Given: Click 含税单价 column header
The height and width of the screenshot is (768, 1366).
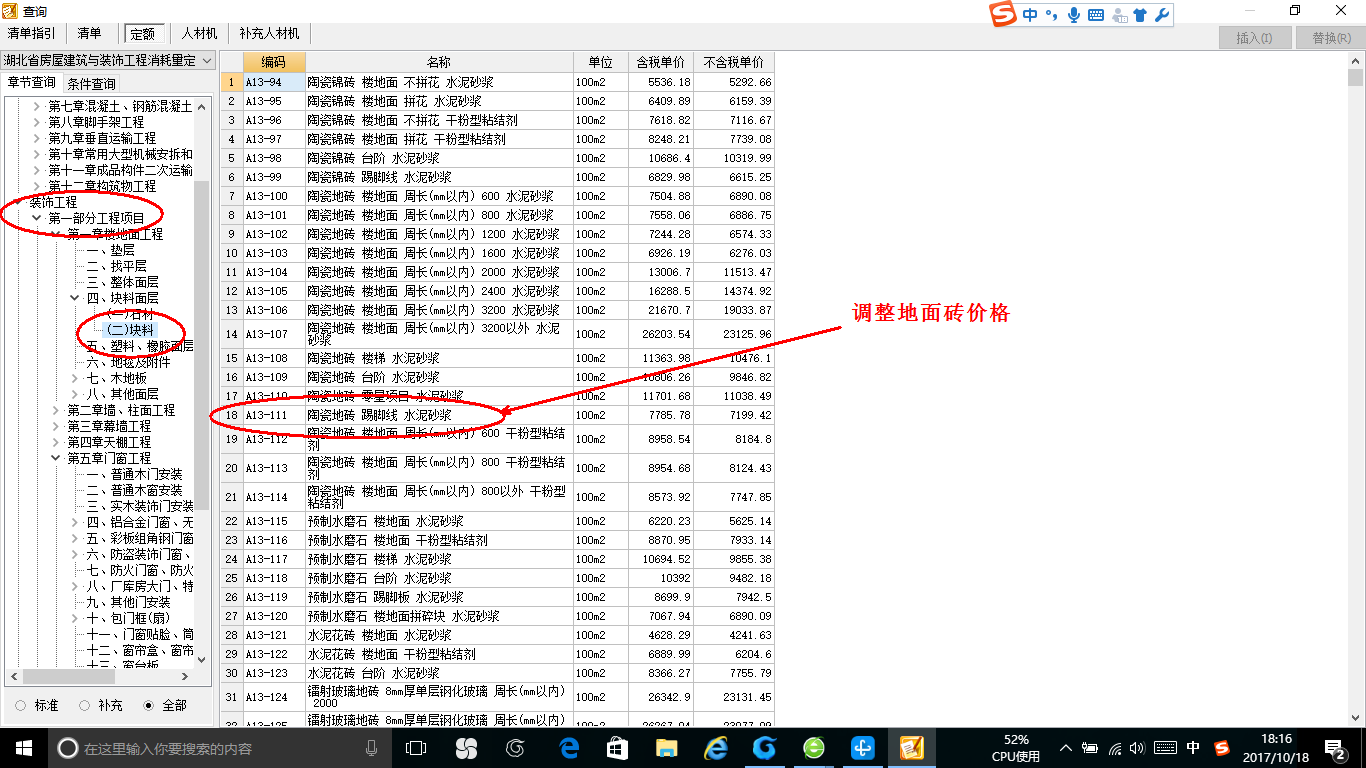Looking at the screenshot, I should 660,62.
